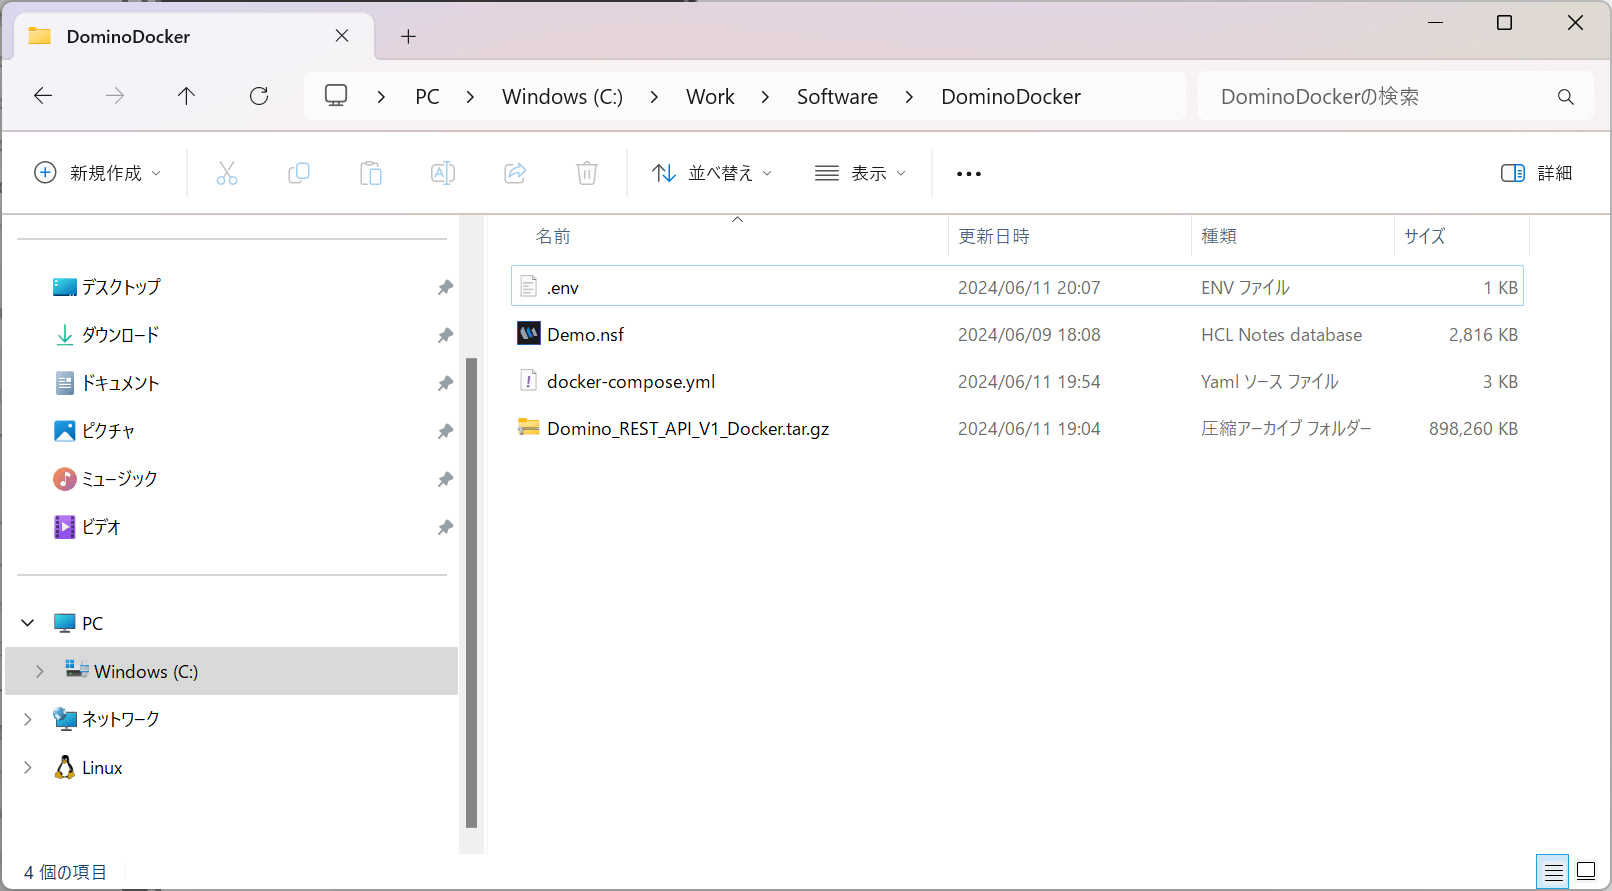Click the forward navigation arrow
Screen dimensions: 1612x891
pos(115,96)
